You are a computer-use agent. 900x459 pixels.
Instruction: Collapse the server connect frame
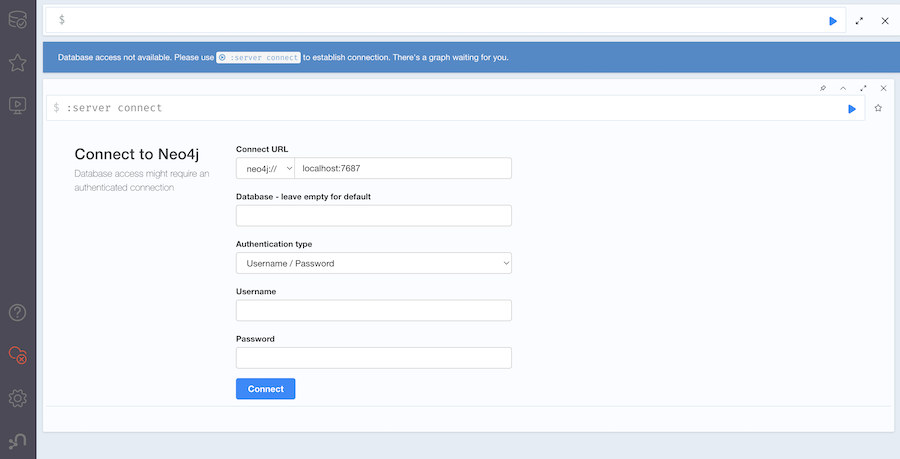point(843,88)
